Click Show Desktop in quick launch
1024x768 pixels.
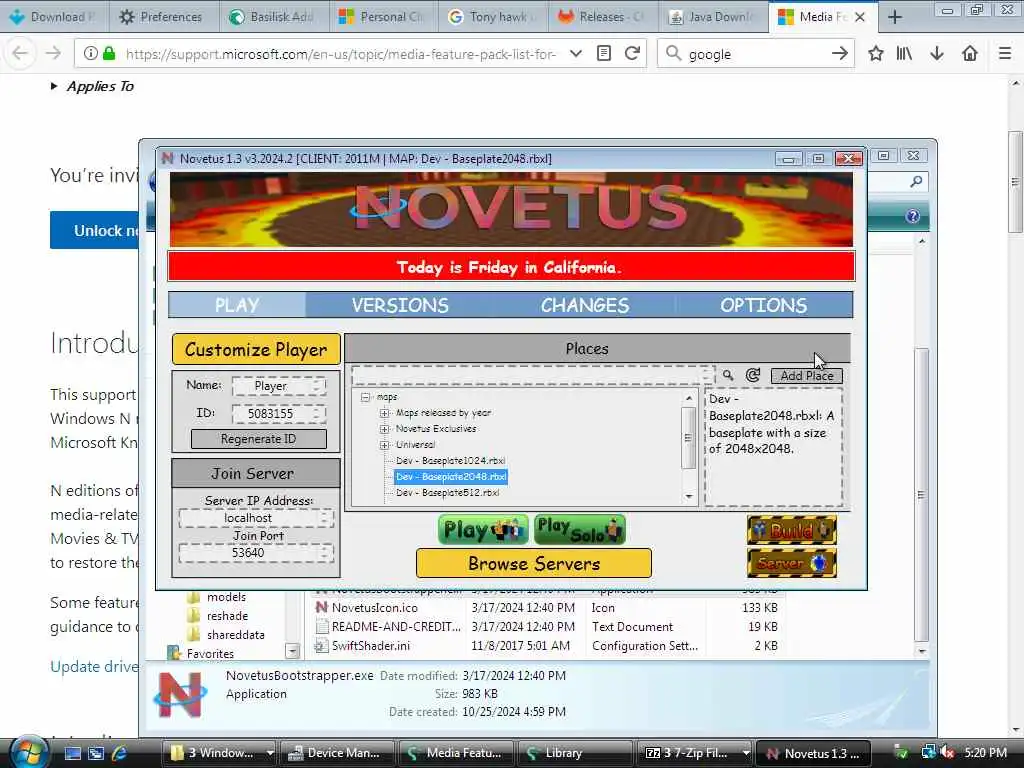[x=73, y=753]
